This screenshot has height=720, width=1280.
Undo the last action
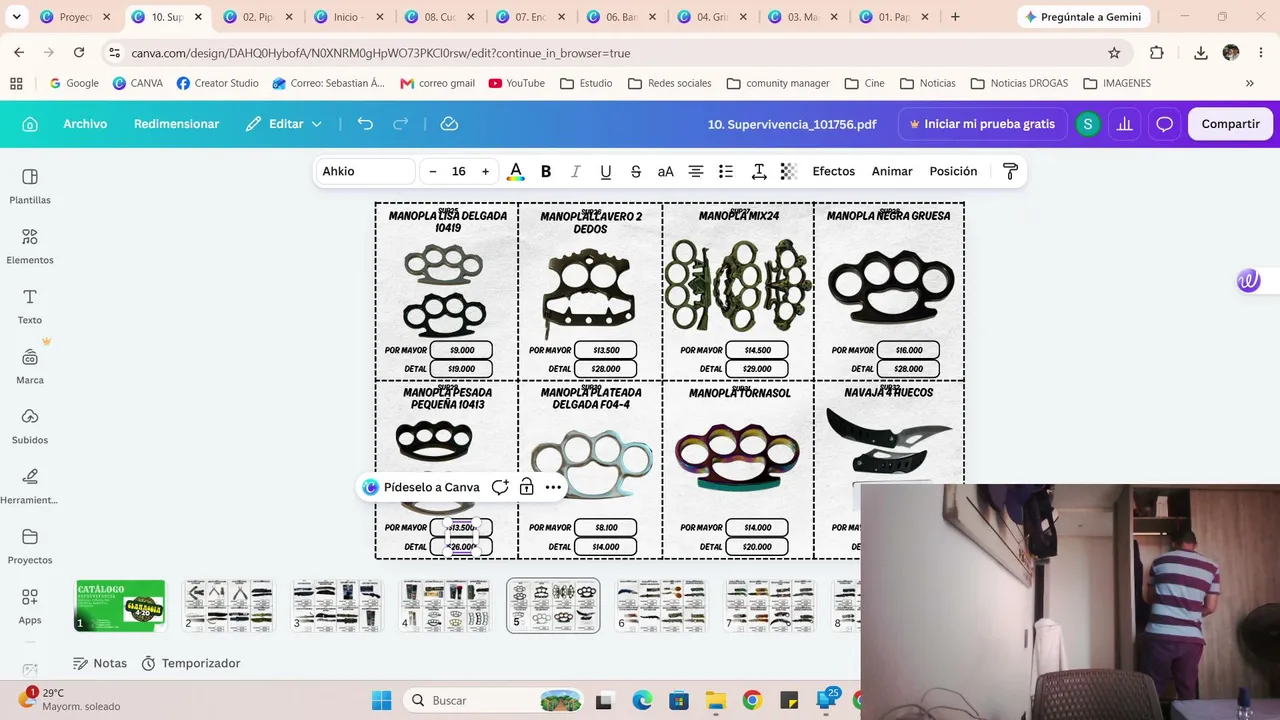(365, 124)
